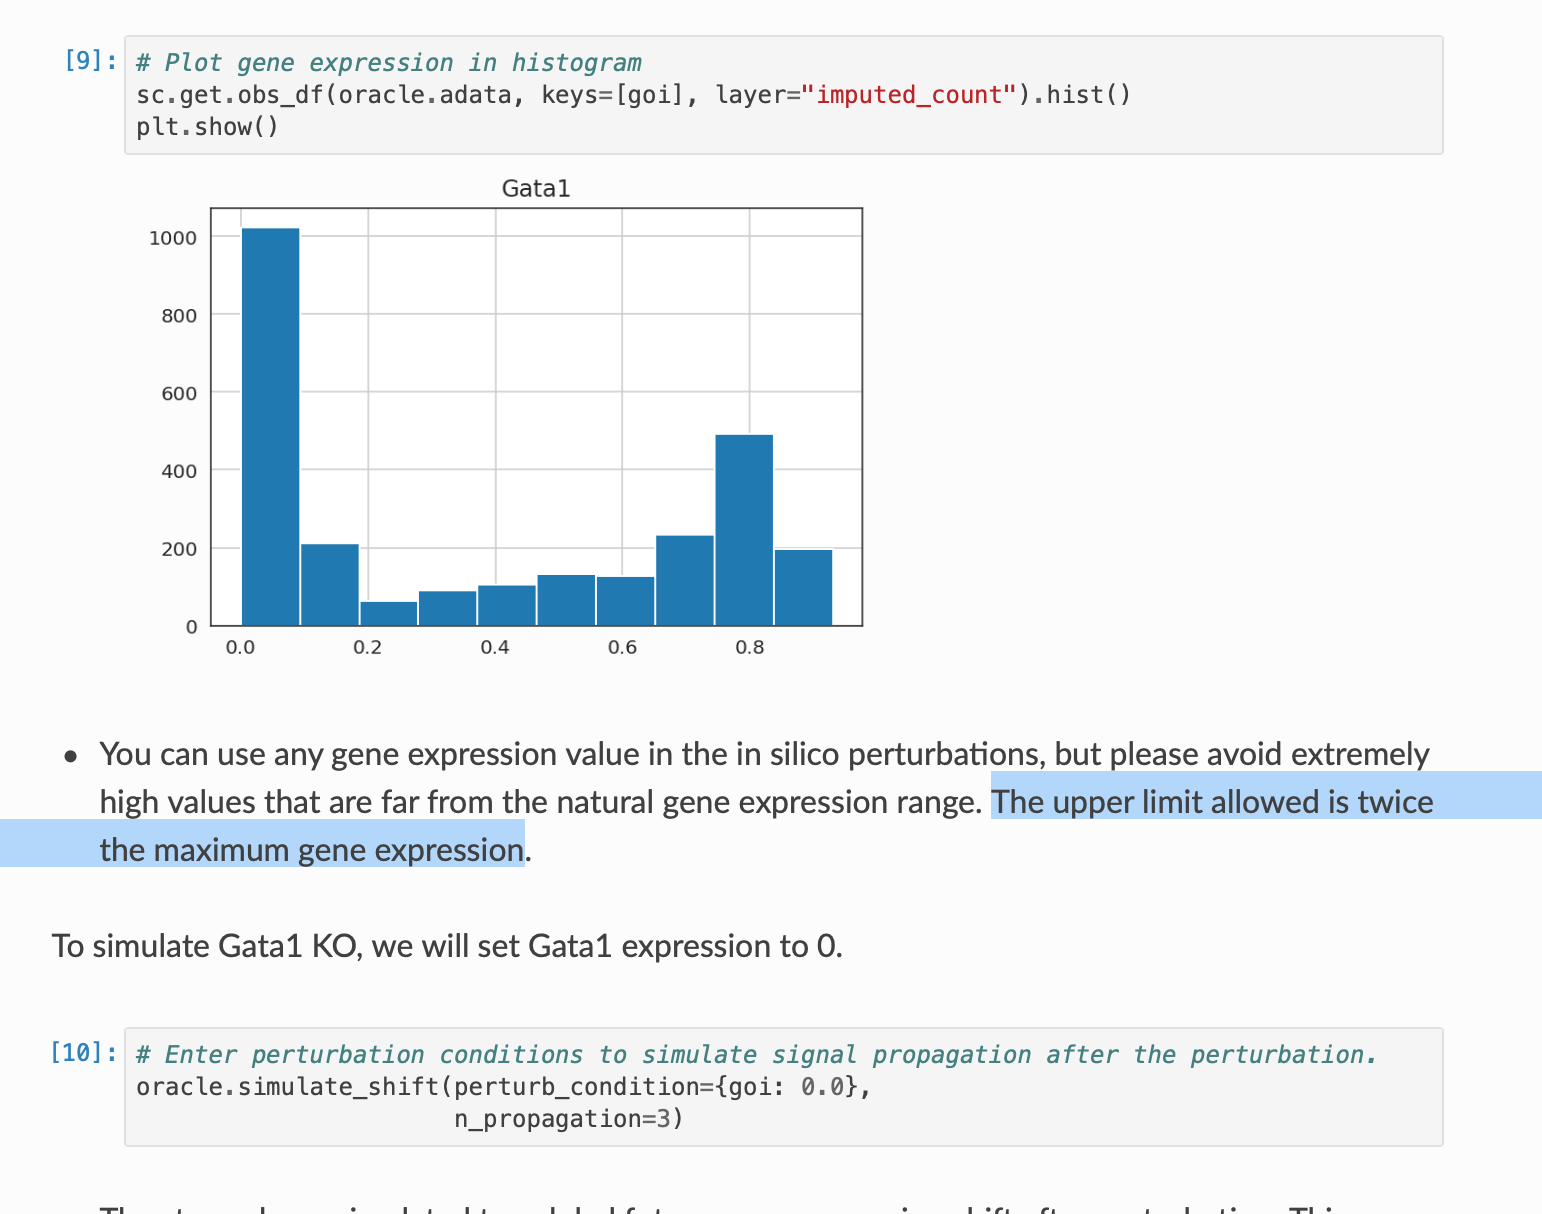Click the 0.4 label on the x-axis
The height and width of the screenshot is (1214, 1542).
[497, 647]
